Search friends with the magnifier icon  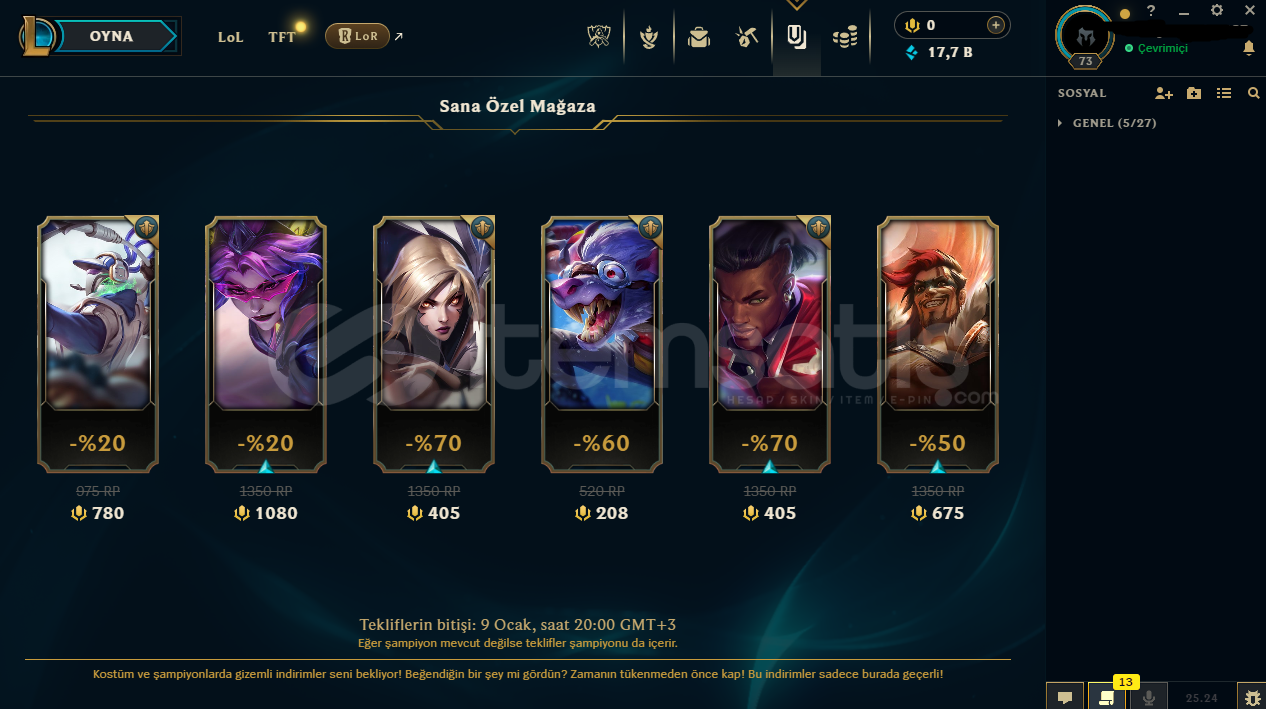point(1253,93)
